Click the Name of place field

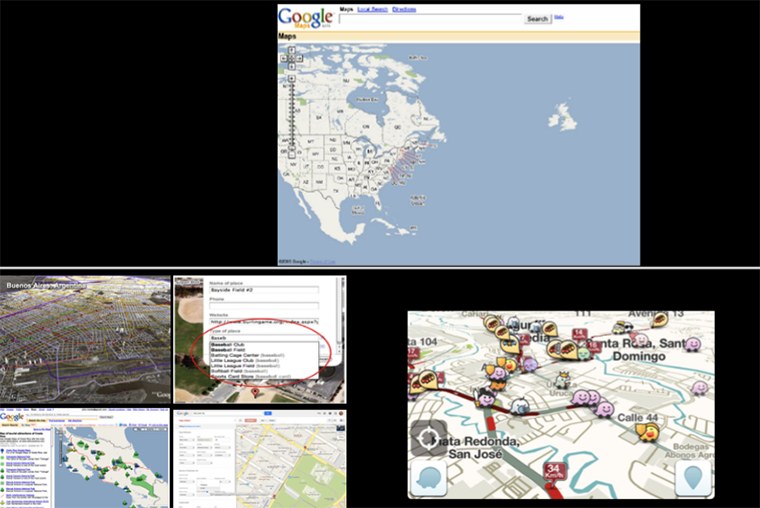tap(264, 290)
